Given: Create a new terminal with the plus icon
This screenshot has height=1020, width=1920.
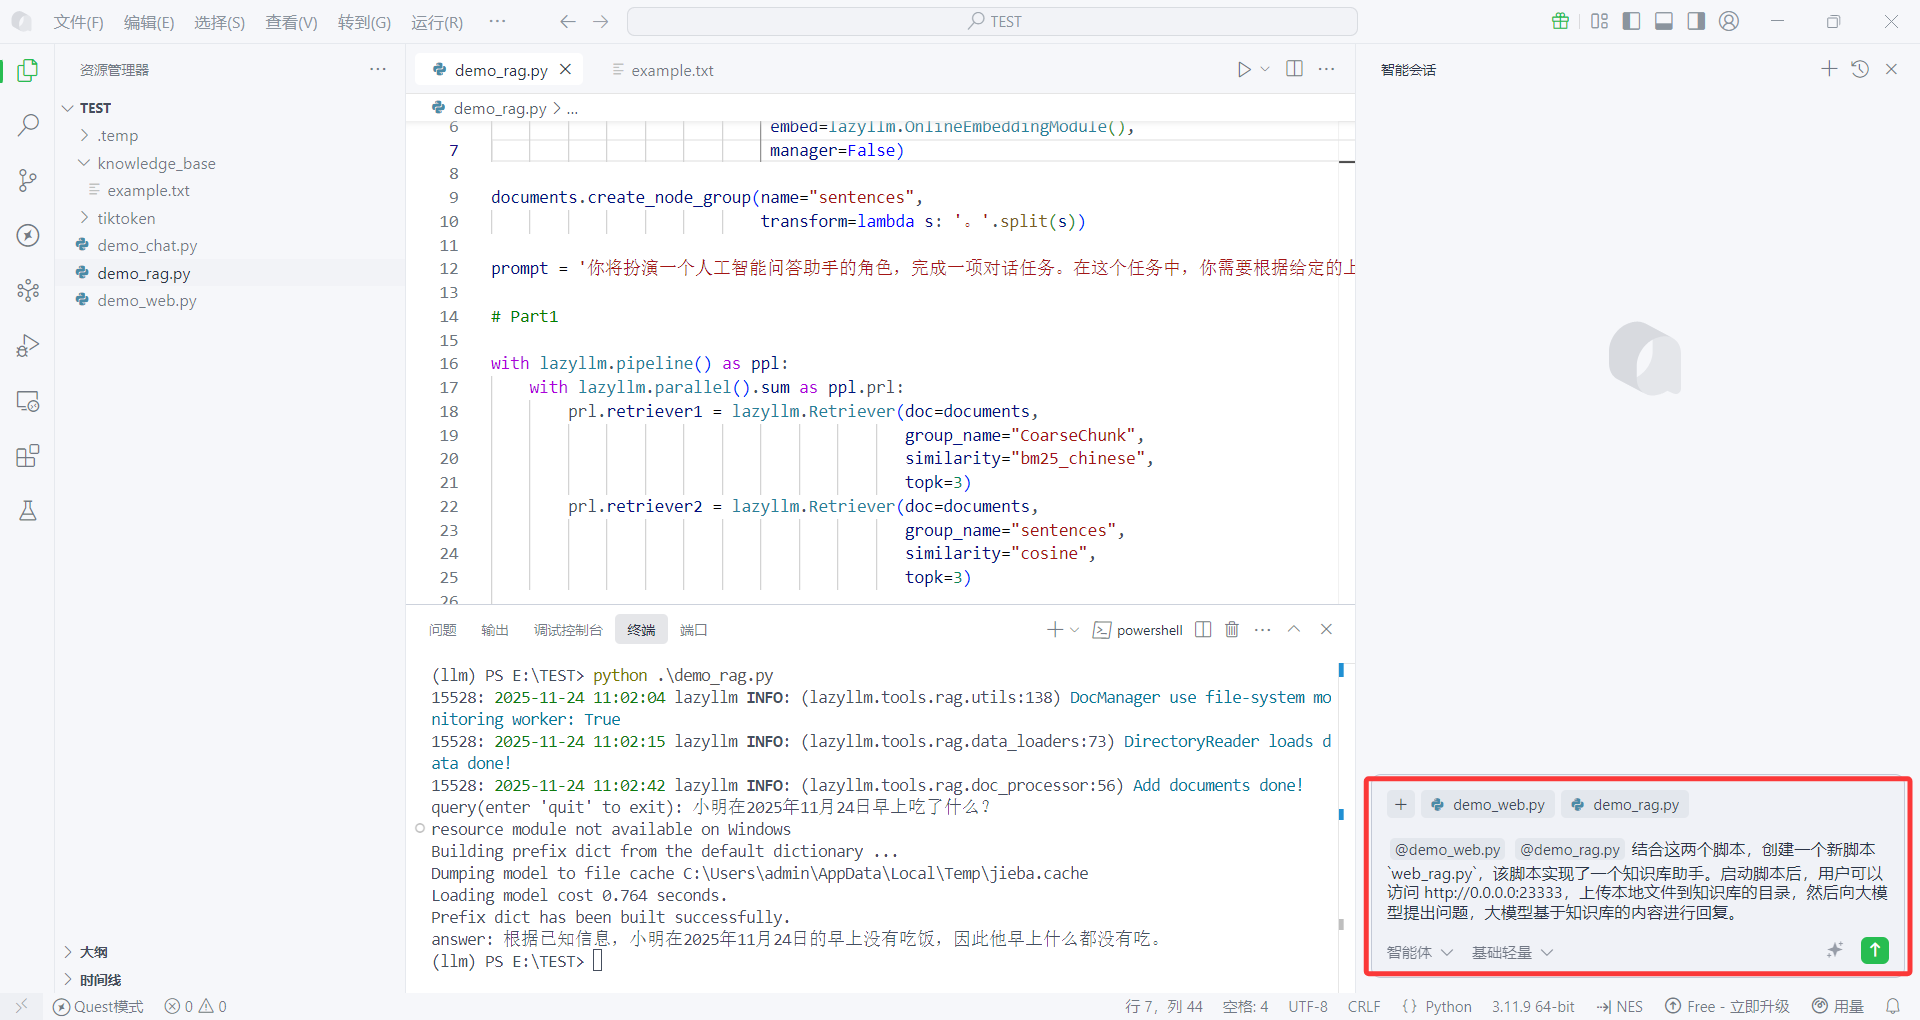Looking at the screenshot, I should pyautogui.click(x=1054, y=629).
